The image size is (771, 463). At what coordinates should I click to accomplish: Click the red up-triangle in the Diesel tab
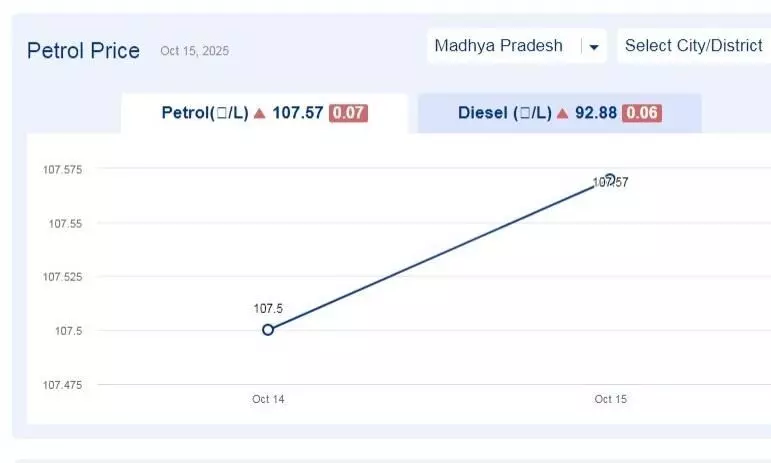563,114
